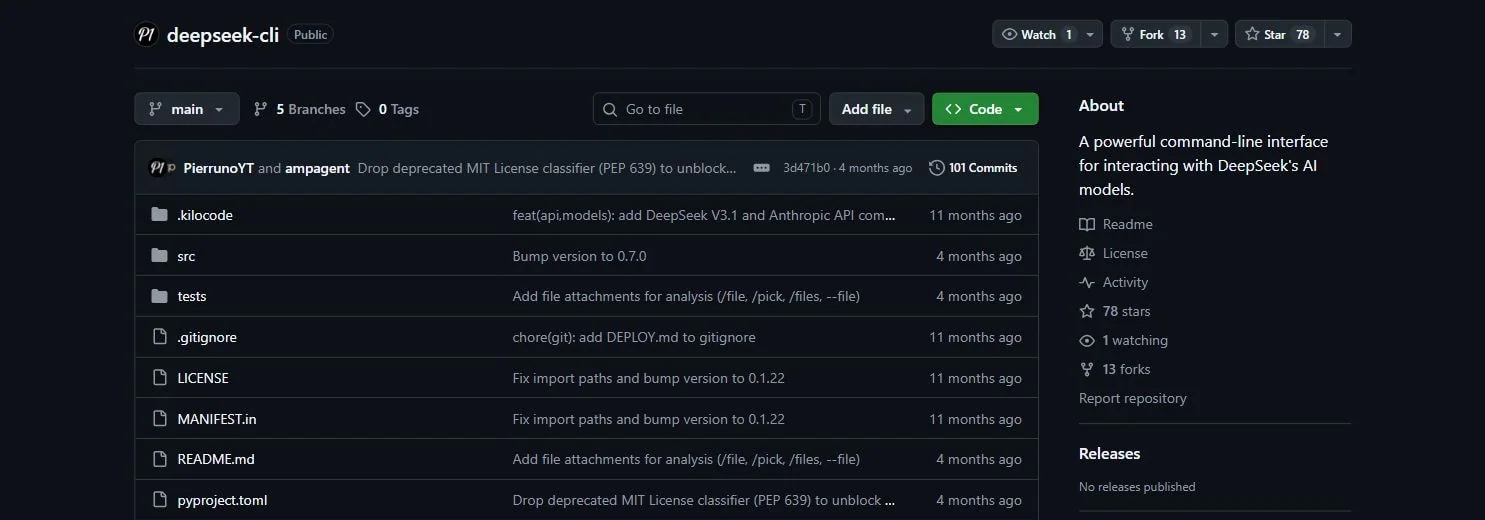The width and height of the screenshot is (1485, 520).
Task: Open the deepseek-cli repository title link
Action: (223, 34)
